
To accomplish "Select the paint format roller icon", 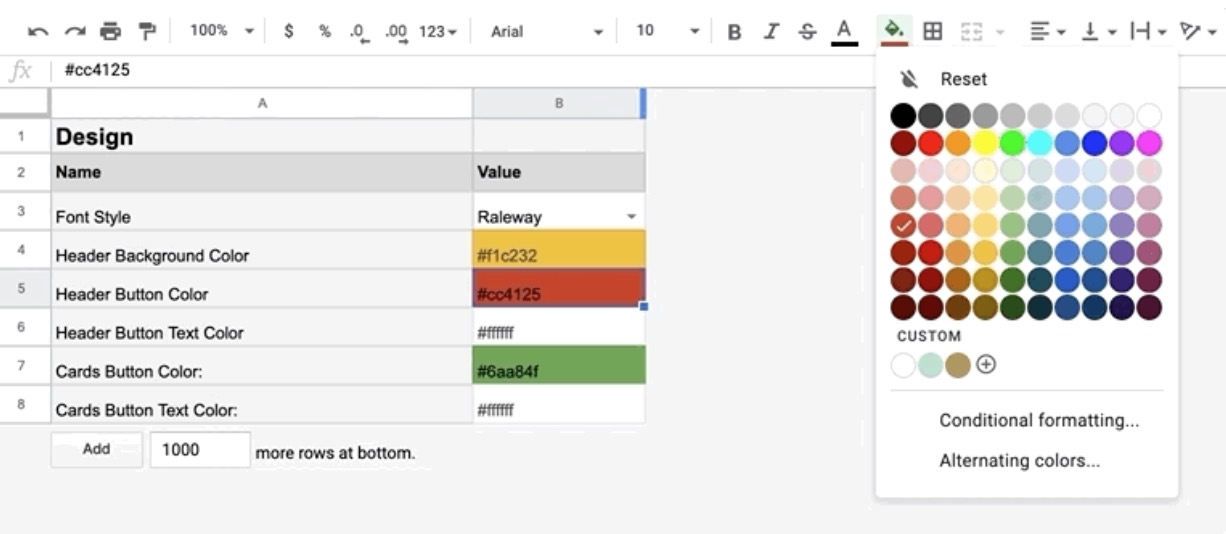I will (x=147, y=32).
